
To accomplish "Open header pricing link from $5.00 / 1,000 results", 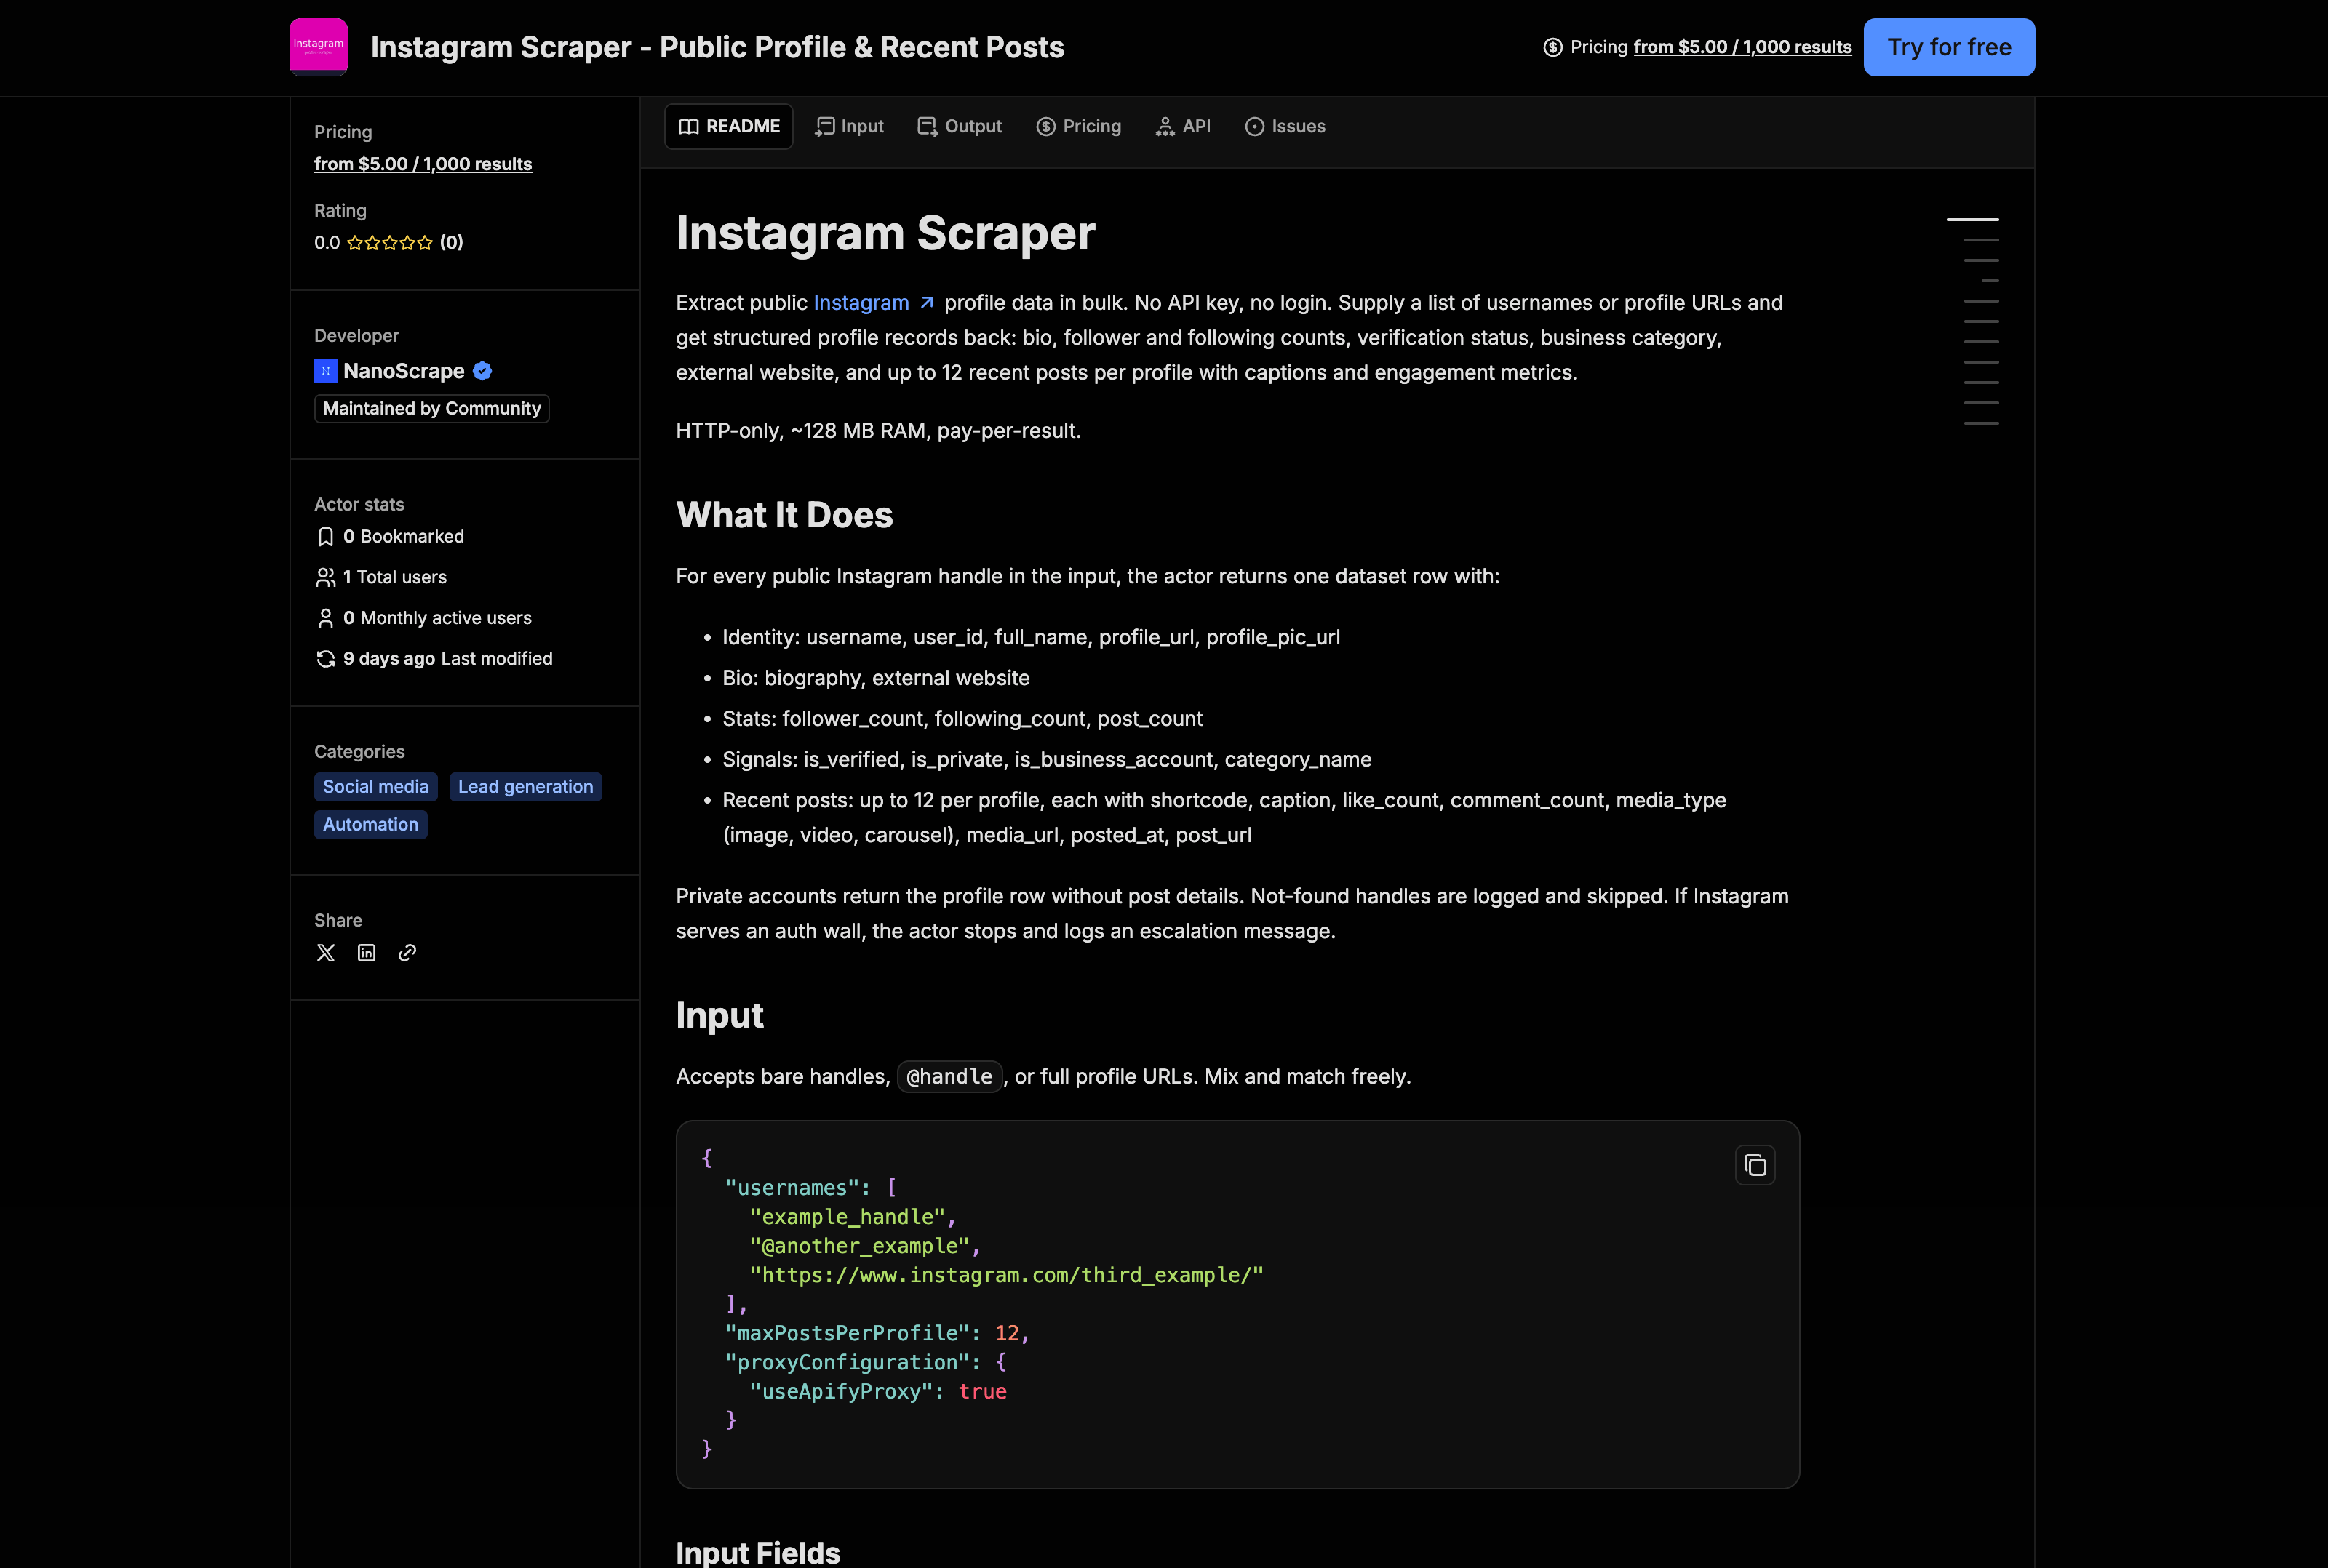I will pos(1742,47).
